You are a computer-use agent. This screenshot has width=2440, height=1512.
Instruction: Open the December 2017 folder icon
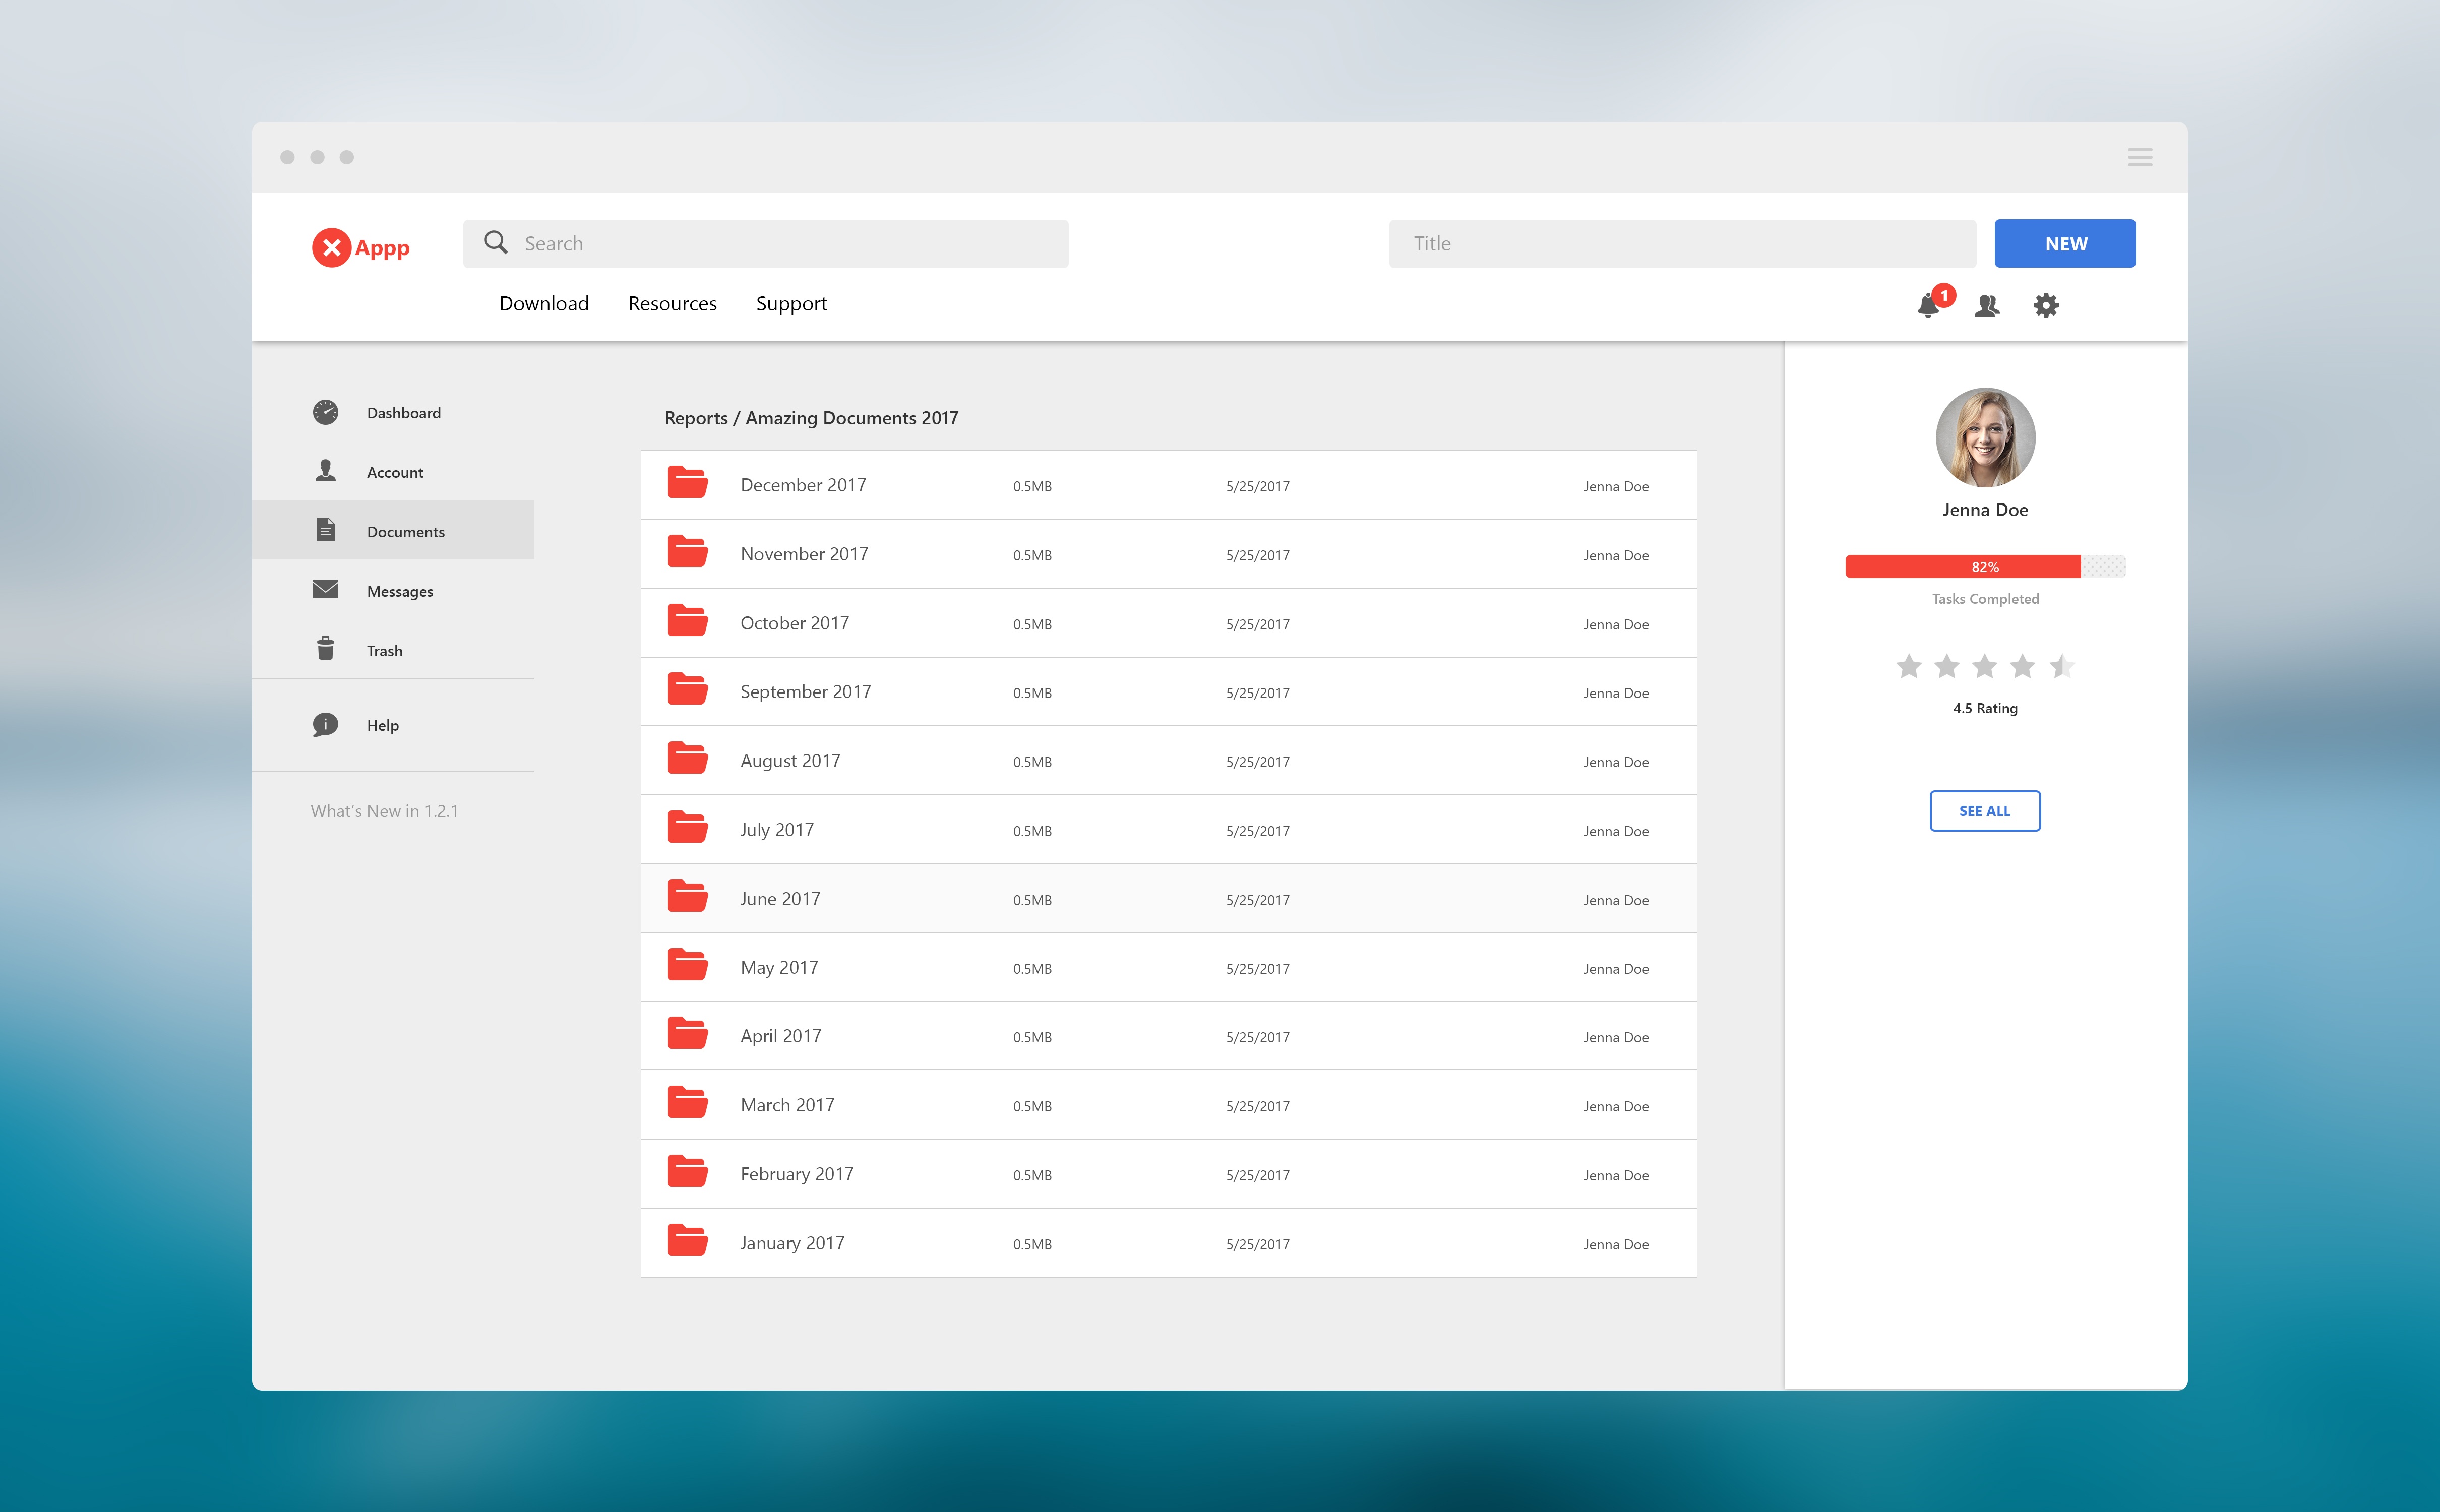688,483
